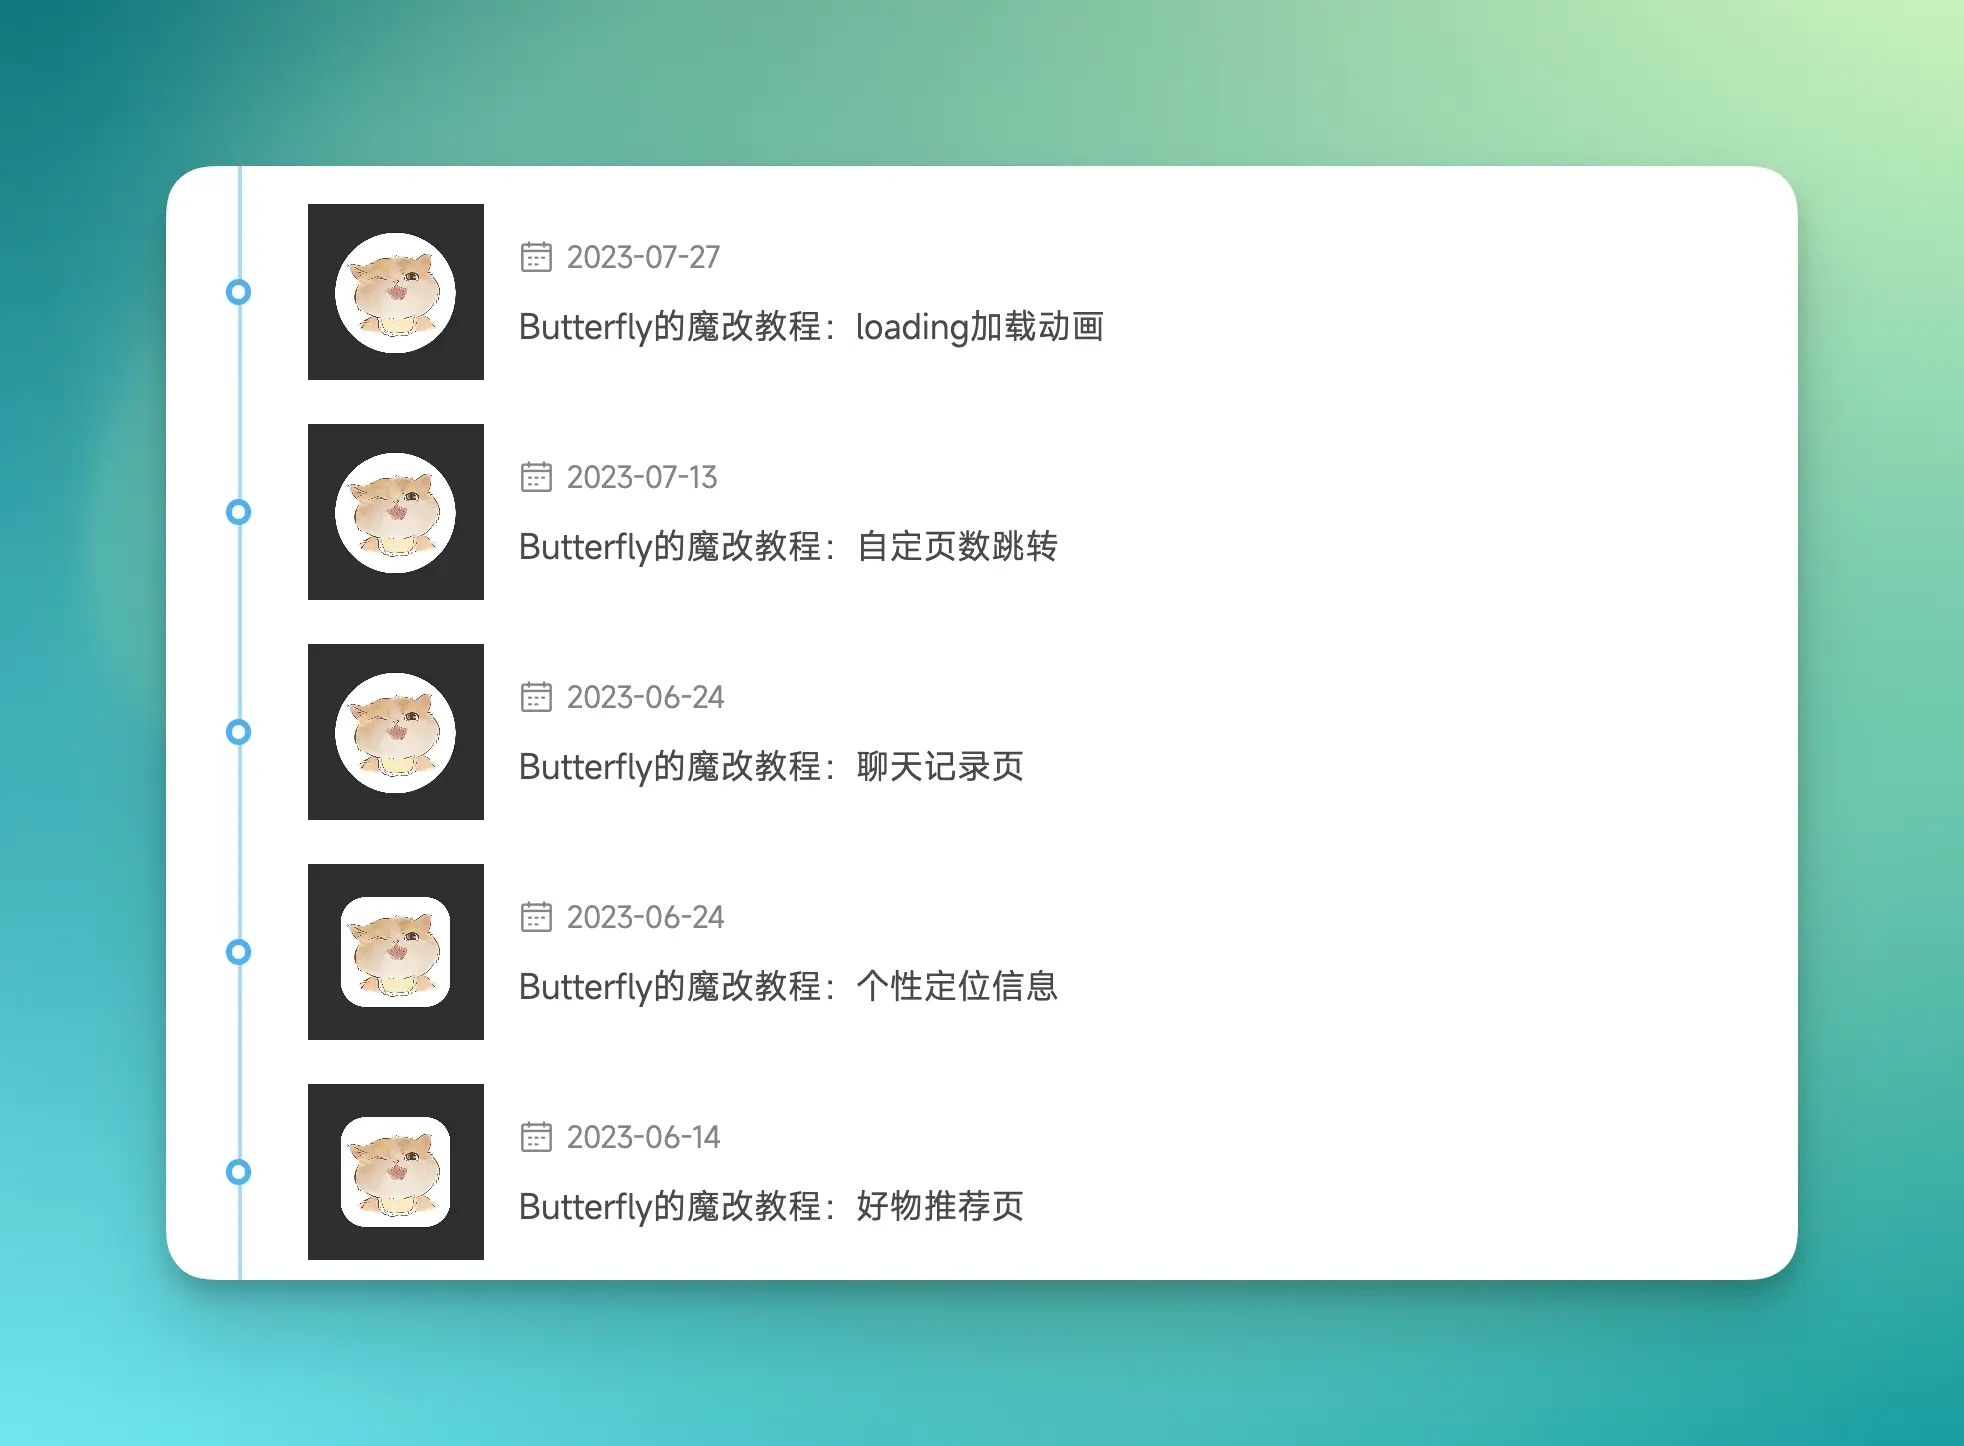Select timeline dot for the 聊天记录页 post

(238, 732)
